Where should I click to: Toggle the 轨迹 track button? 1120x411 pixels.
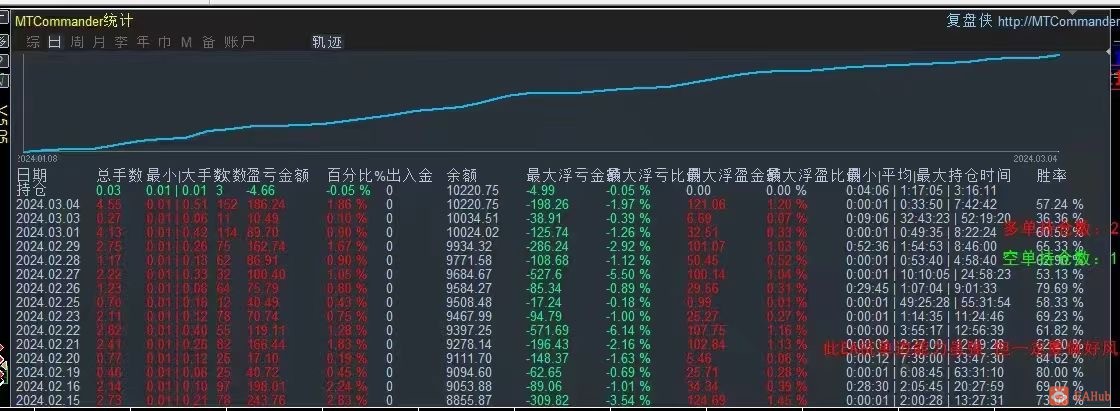[x=327, y=42]
